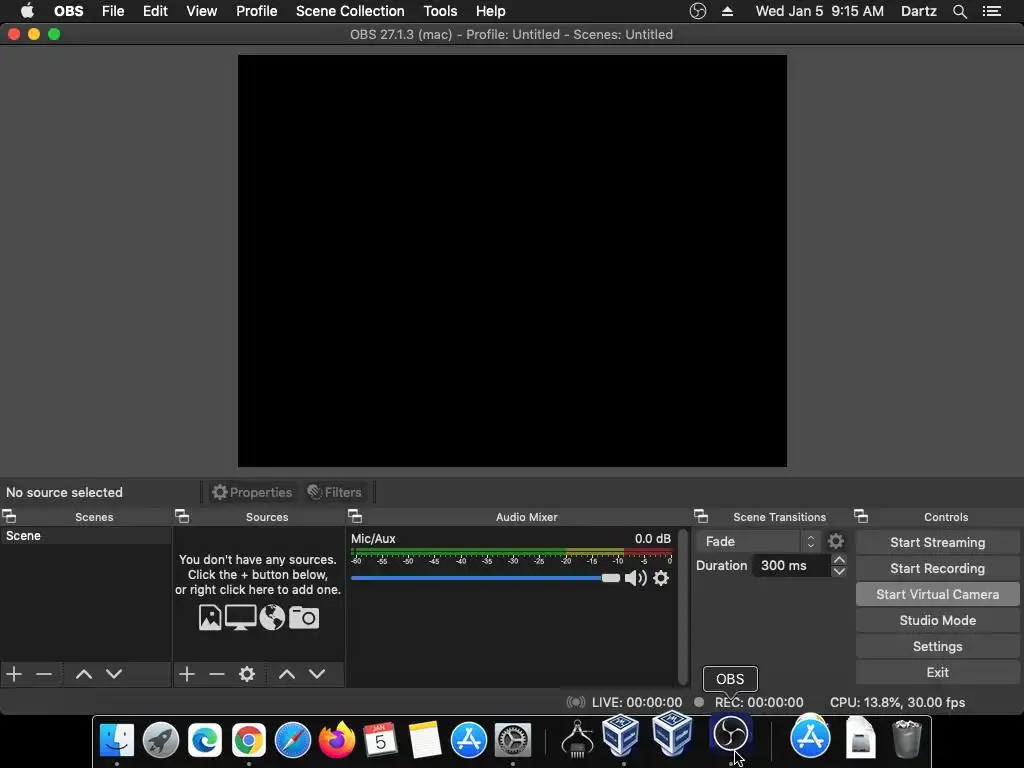The width and height of the screenshot is (1024, 768).
Task: Click the OBS icon in the Dock
Action: coord(730,734)
